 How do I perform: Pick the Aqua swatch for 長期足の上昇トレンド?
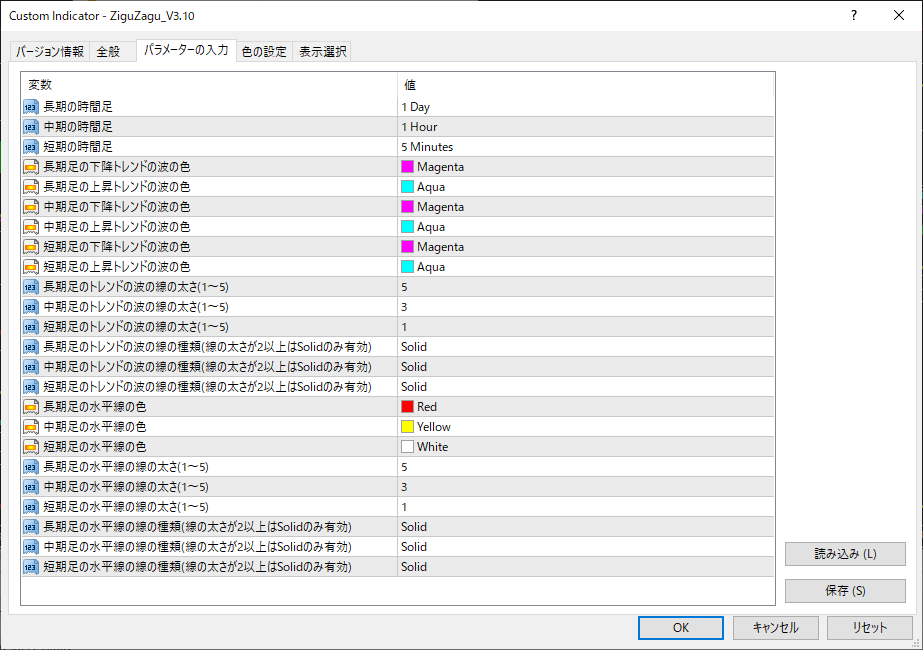(x=407, y=187)
